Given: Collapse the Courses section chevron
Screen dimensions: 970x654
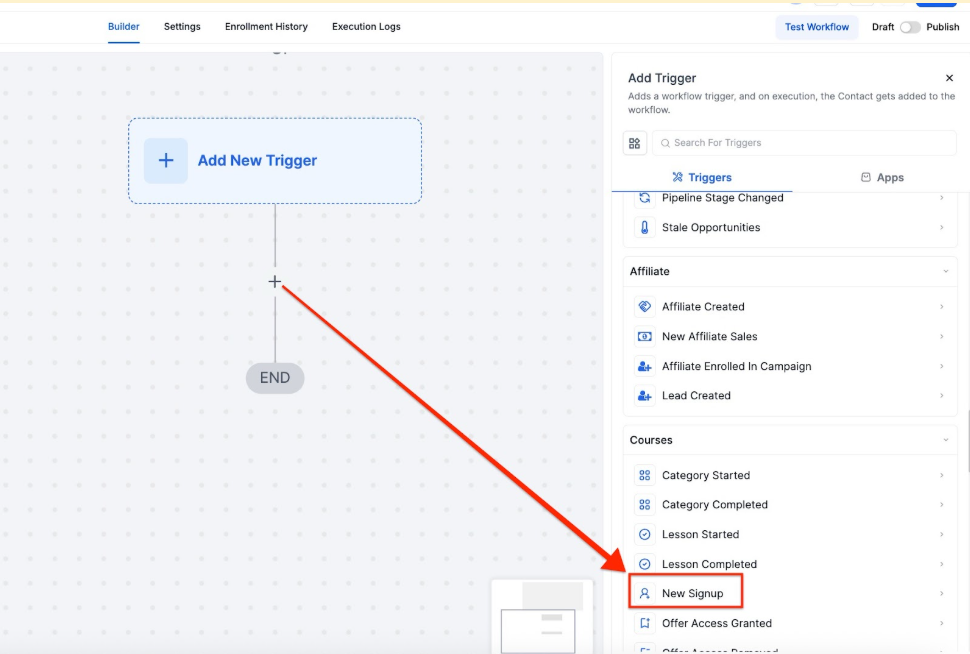Looking at the screenshot, I should pos(945,440).
